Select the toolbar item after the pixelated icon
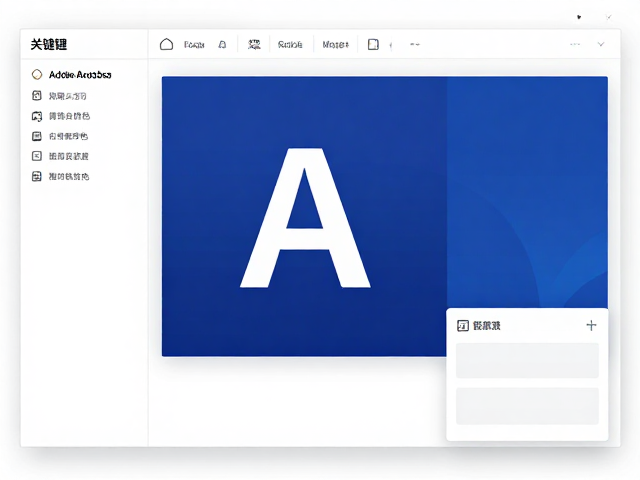 pos(290,44)
